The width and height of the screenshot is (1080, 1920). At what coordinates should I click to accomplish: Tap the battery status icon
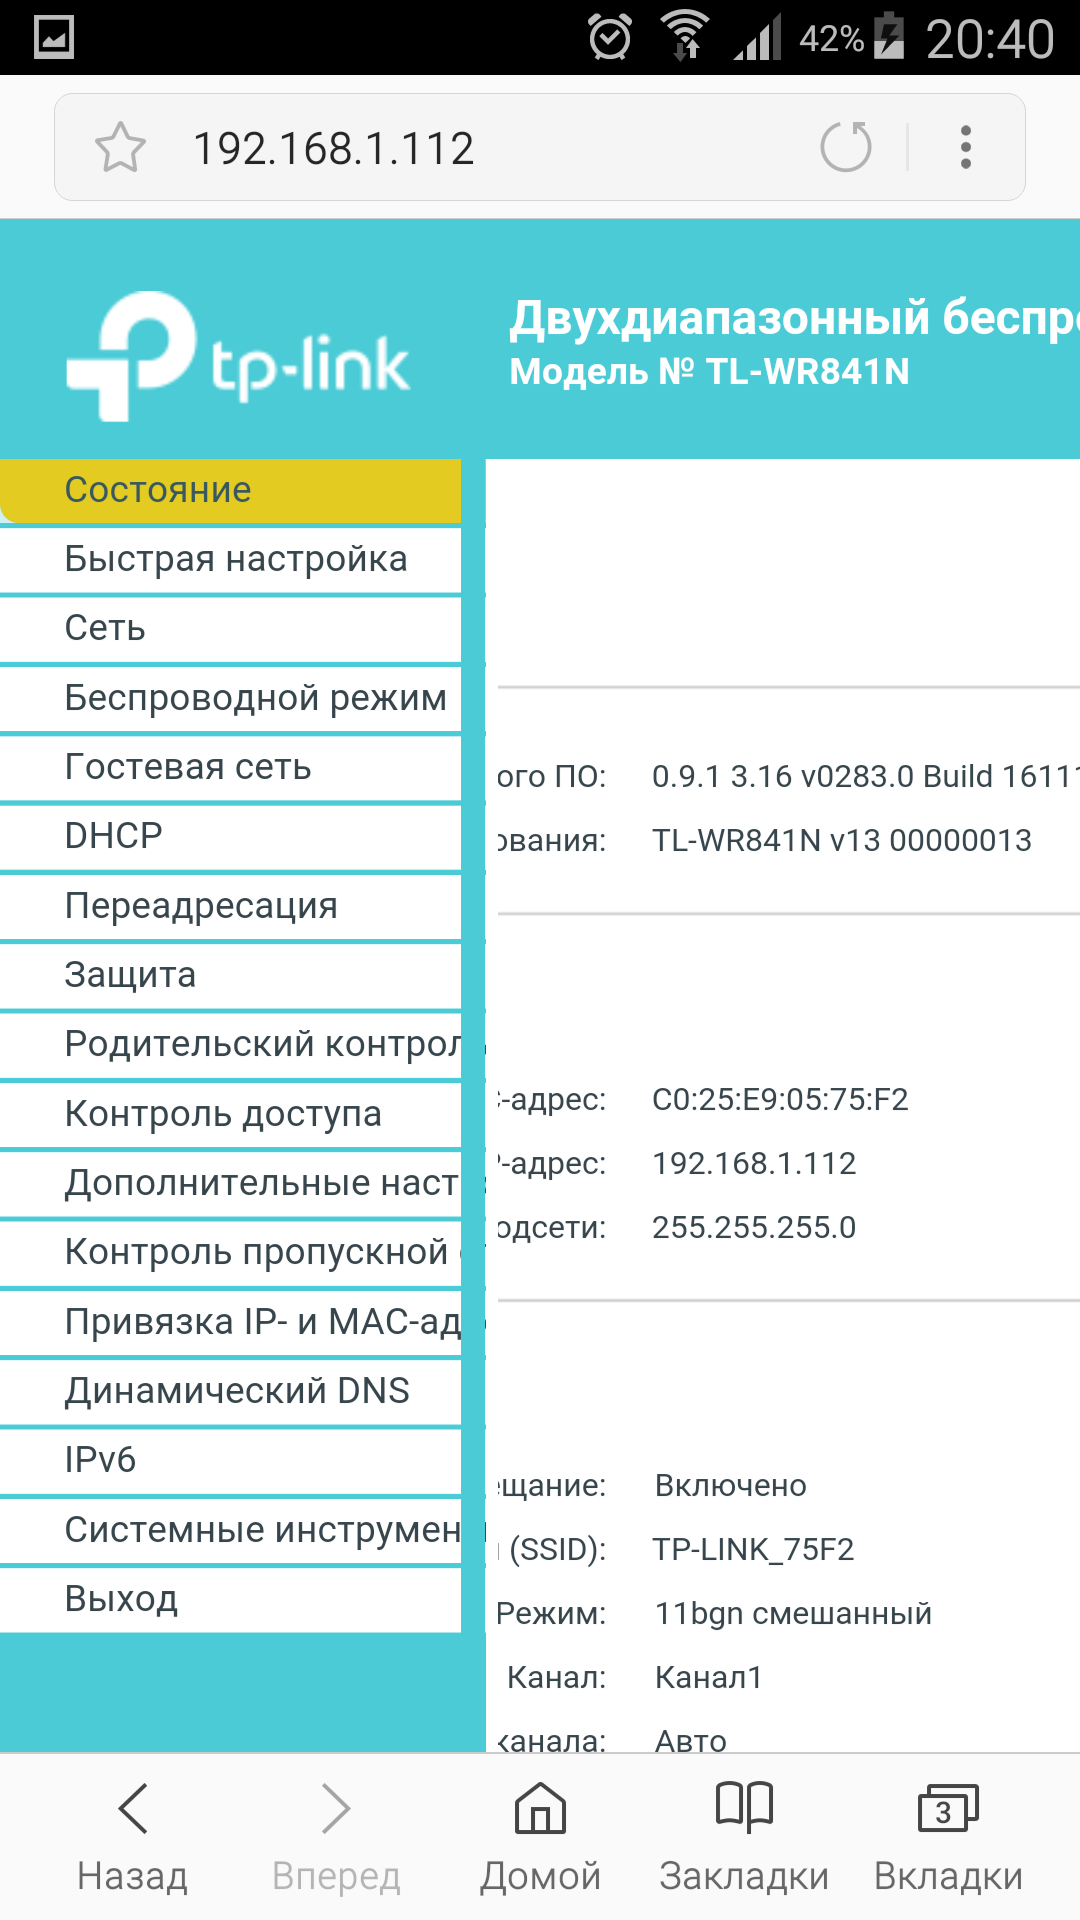[x=888, y=36]
